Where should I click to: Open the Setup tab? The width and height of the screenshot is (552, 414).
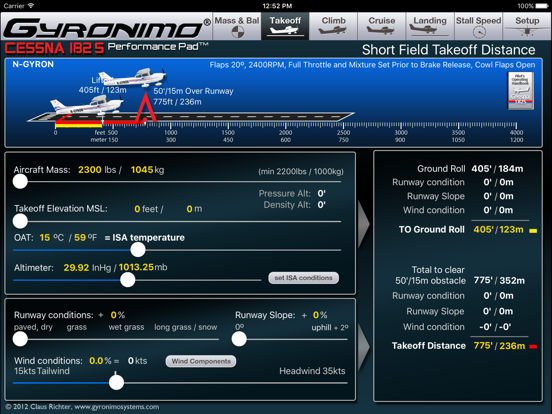point(527,26)
